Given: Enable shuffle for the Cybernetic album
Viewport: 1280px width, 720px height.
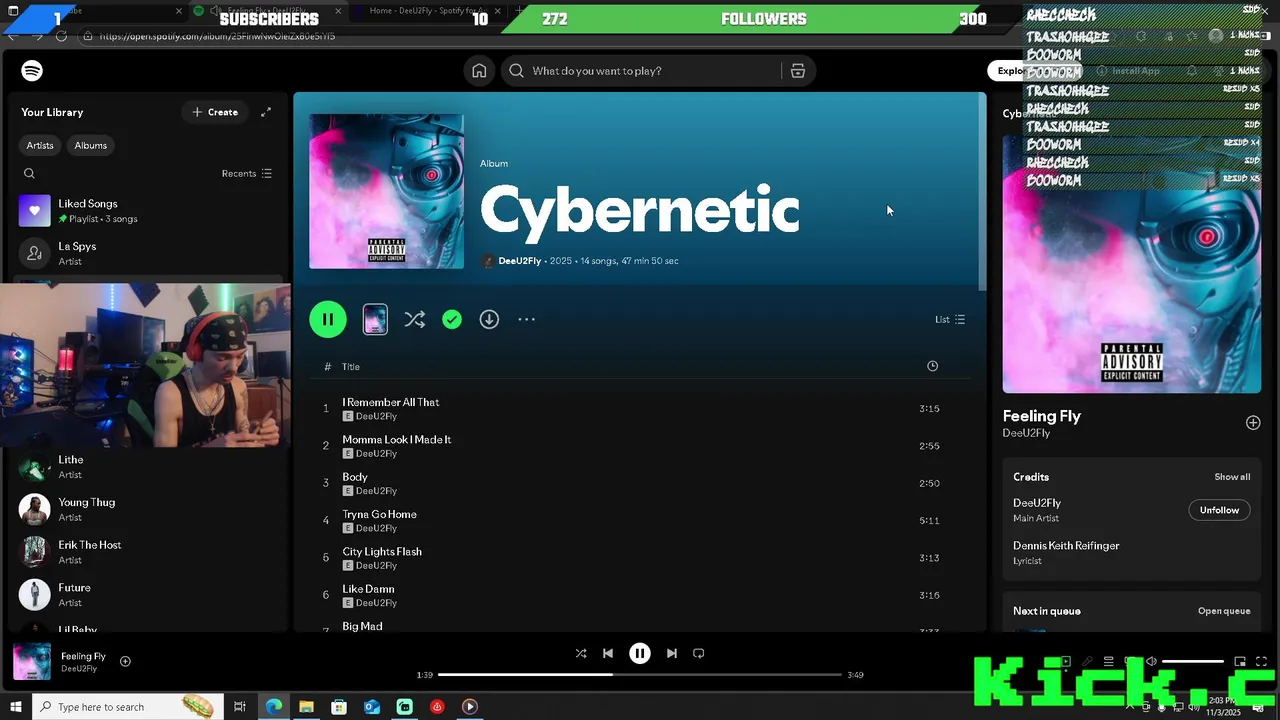Looking at the screenshot, I should point(415,319).
